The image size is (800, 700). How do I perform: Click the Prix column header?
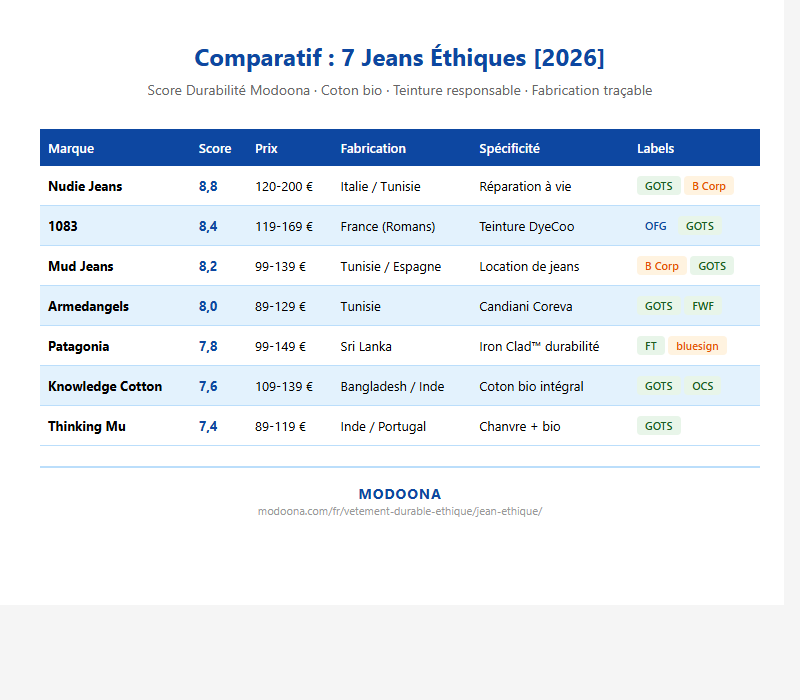click(x=266, y=148)
